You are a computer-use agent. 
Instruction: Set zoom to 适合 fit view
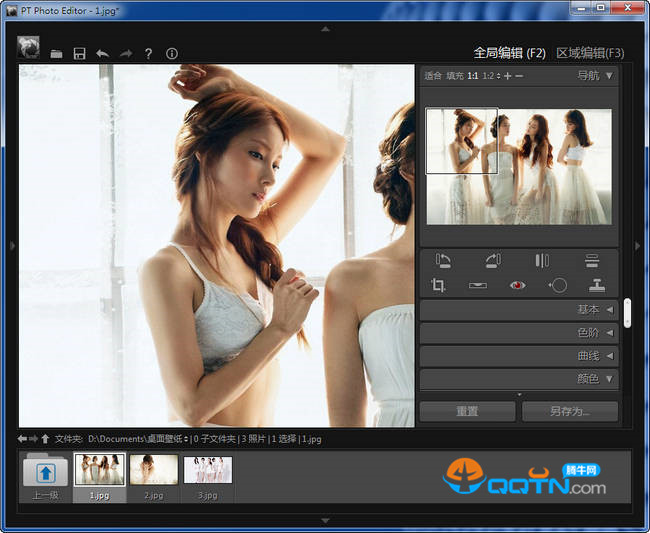point(432,76)
